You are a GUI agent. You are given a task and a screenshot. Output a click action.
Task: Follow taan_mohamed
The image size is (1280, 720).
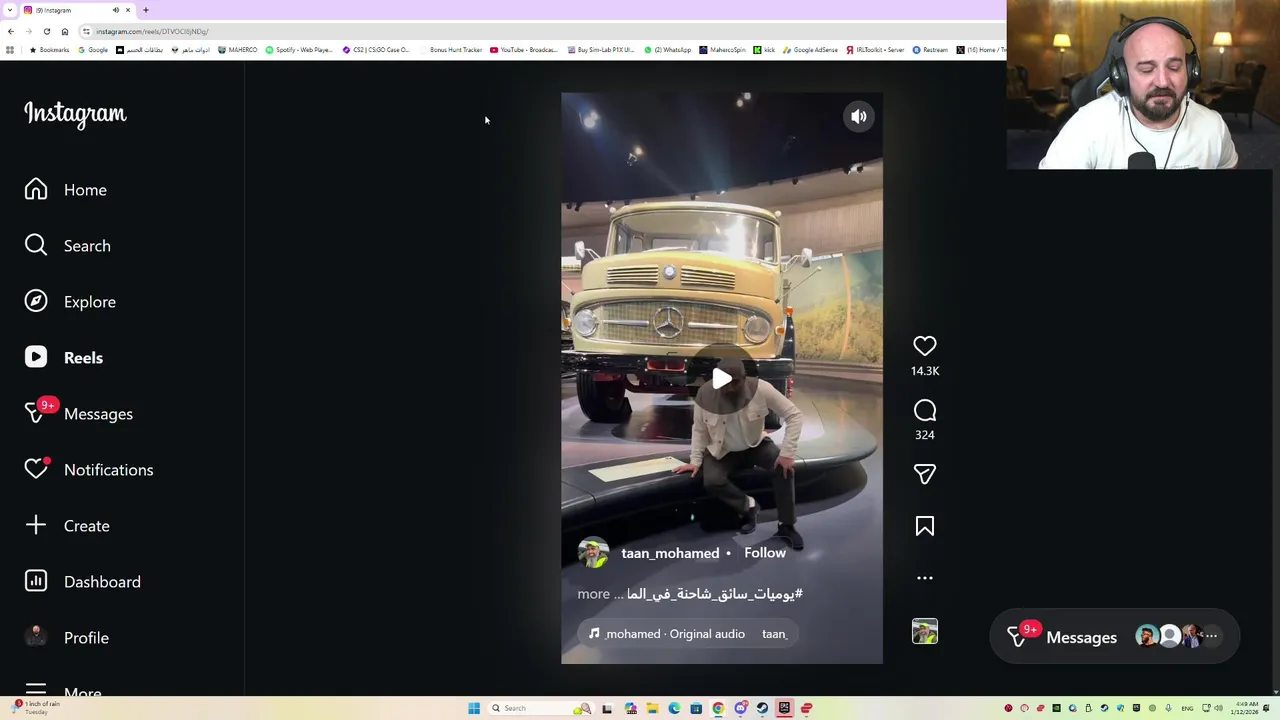click(x=765, y=553)
